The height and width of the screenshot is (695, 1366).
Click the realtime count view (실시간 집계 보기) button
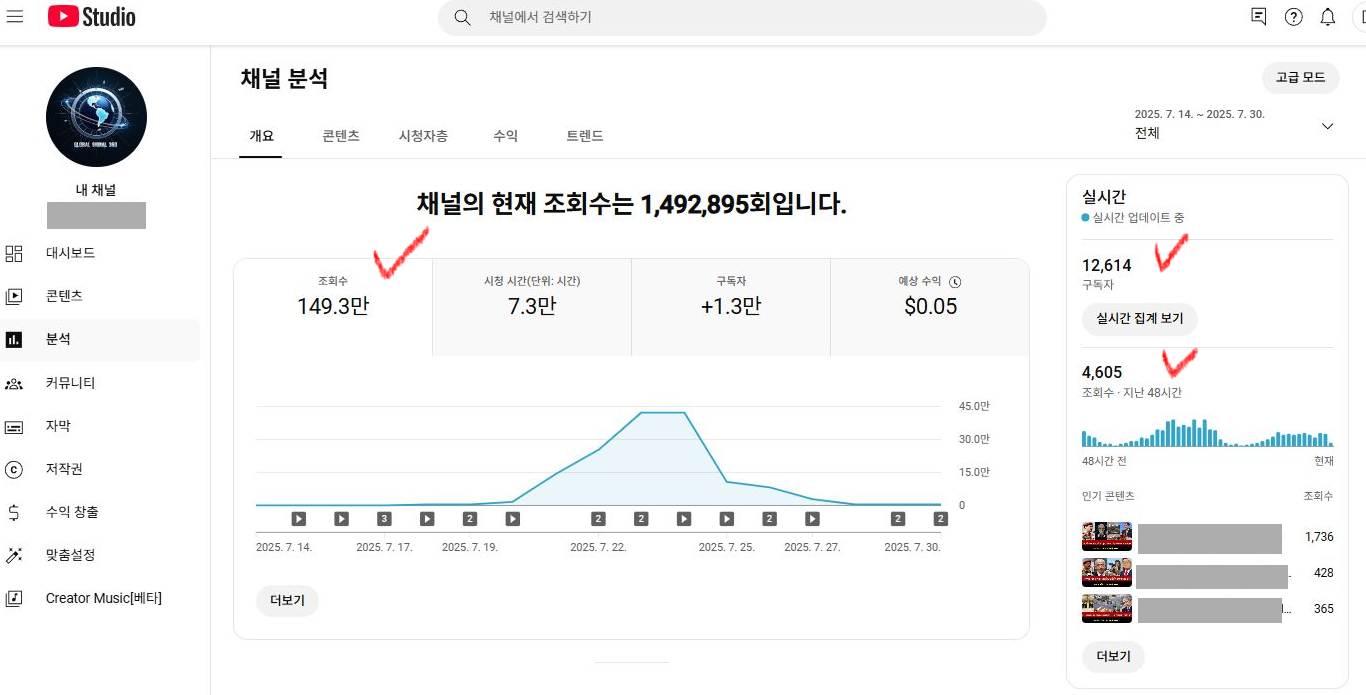pyautogui.click(x=1139, y=319)
